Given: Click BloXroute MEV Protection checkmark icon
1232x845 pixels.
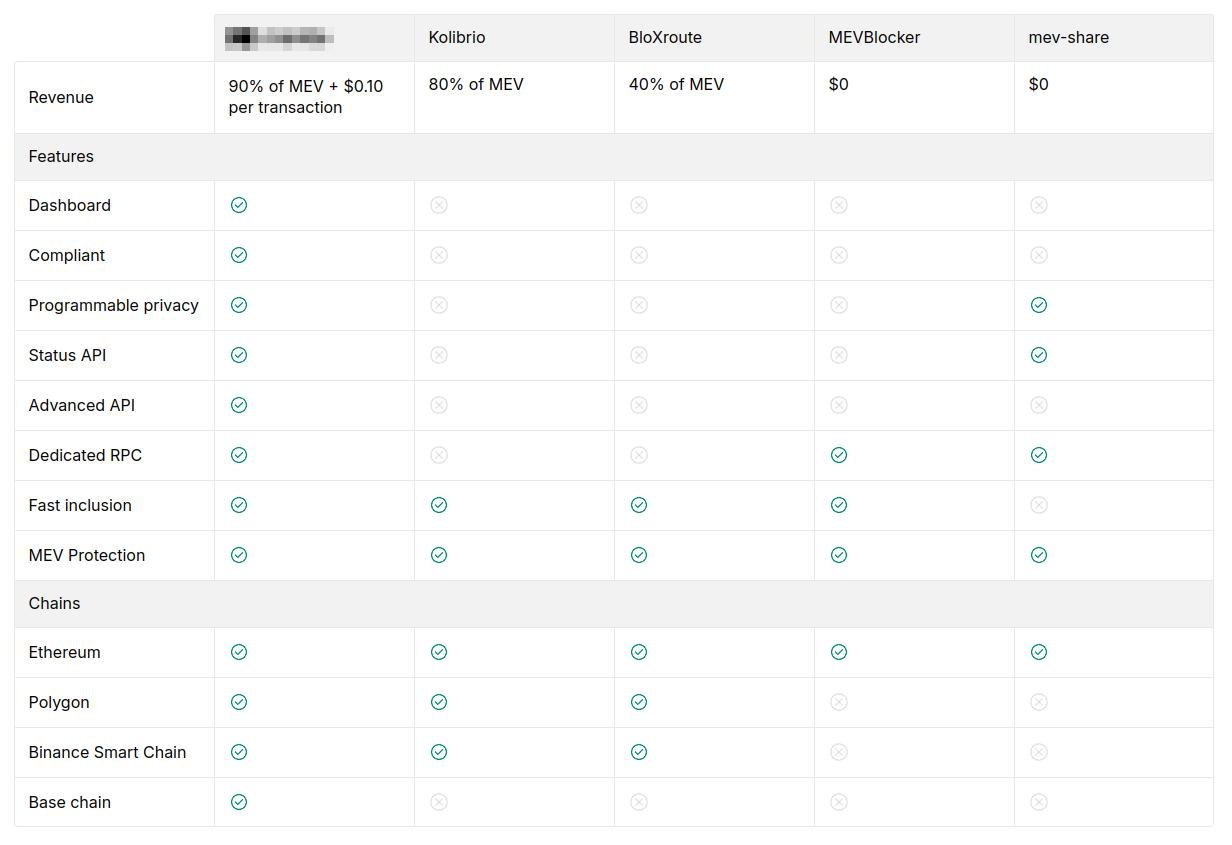Looking at the screenshot, I should pos(638,555).
